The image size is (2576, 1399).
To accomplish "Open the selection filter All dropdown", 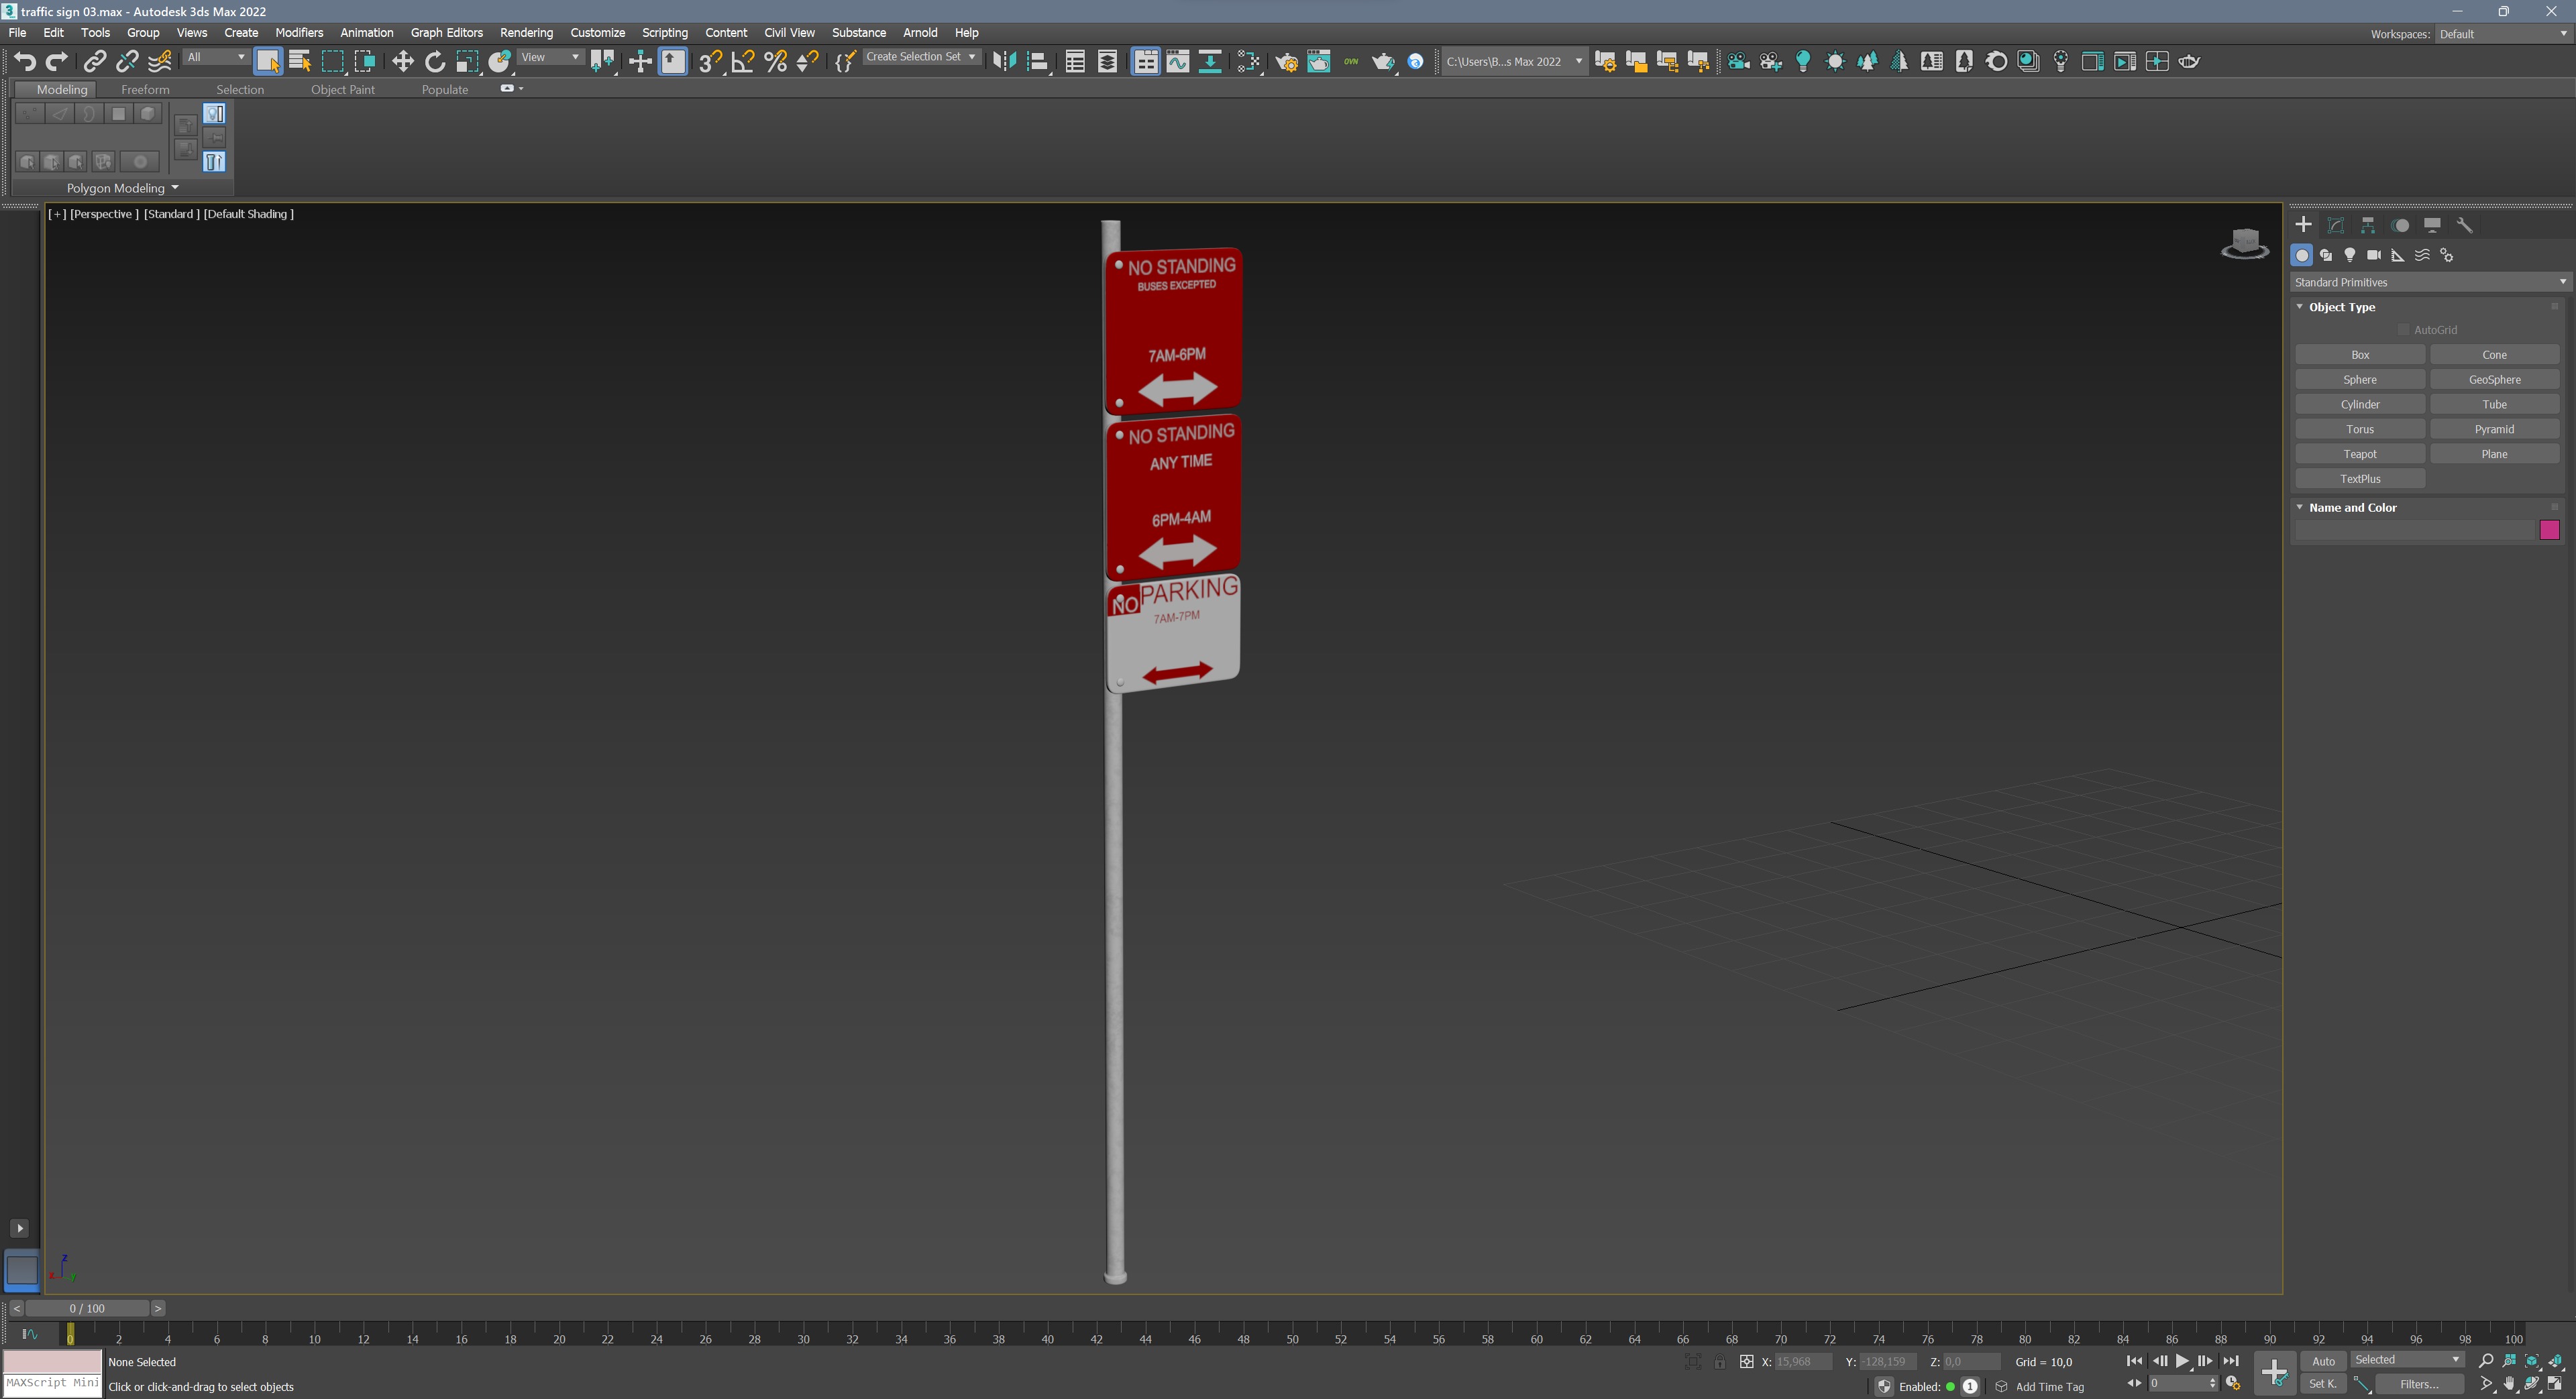I will coord(216,57).
